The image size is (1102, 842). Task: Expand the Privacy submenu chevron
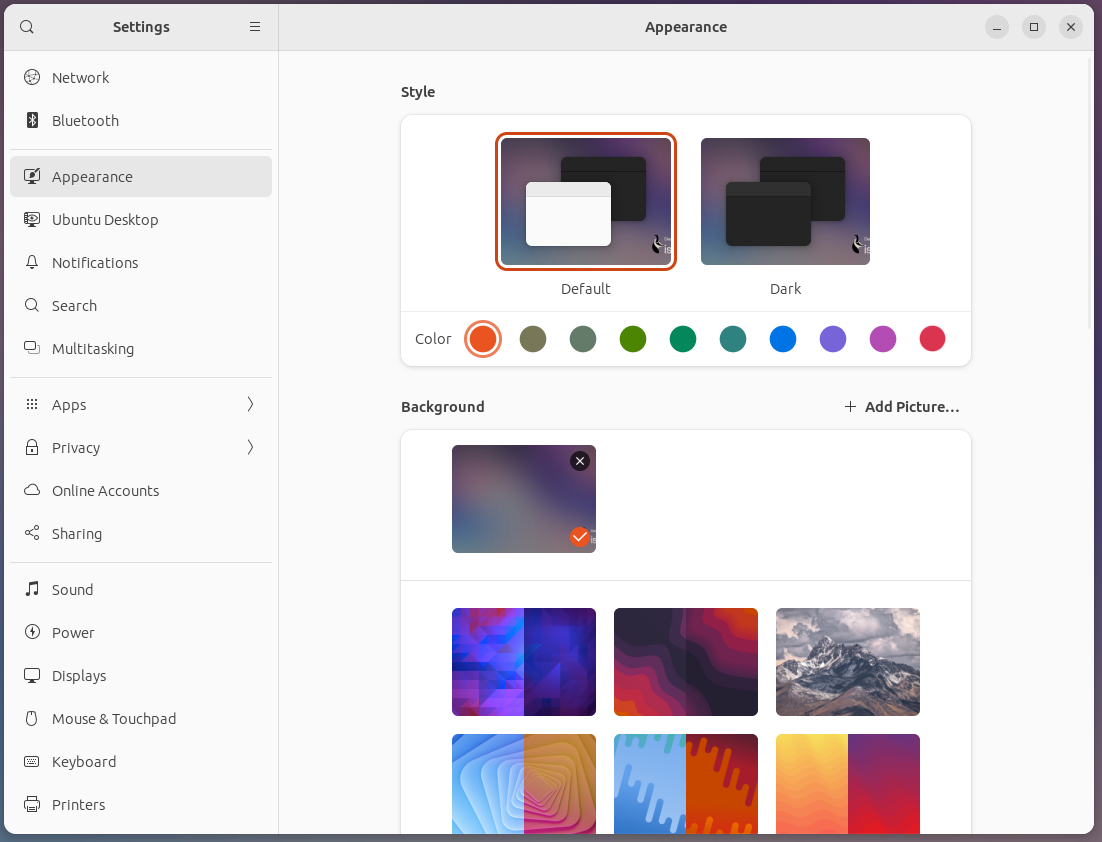250,448
